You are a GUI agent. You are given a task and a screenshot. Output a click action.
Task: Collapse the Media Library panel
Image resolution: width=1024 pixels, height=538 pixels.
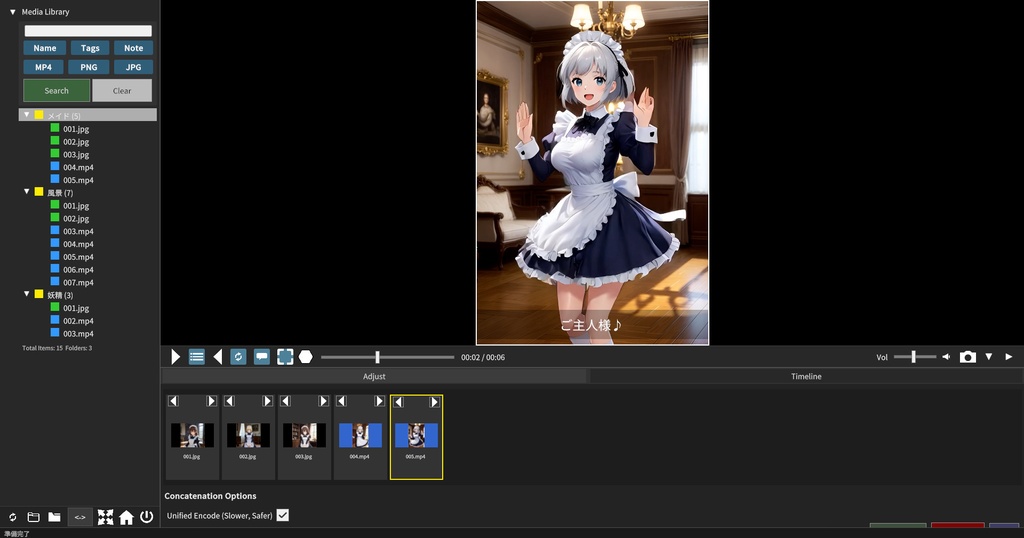tap(12, 12)
